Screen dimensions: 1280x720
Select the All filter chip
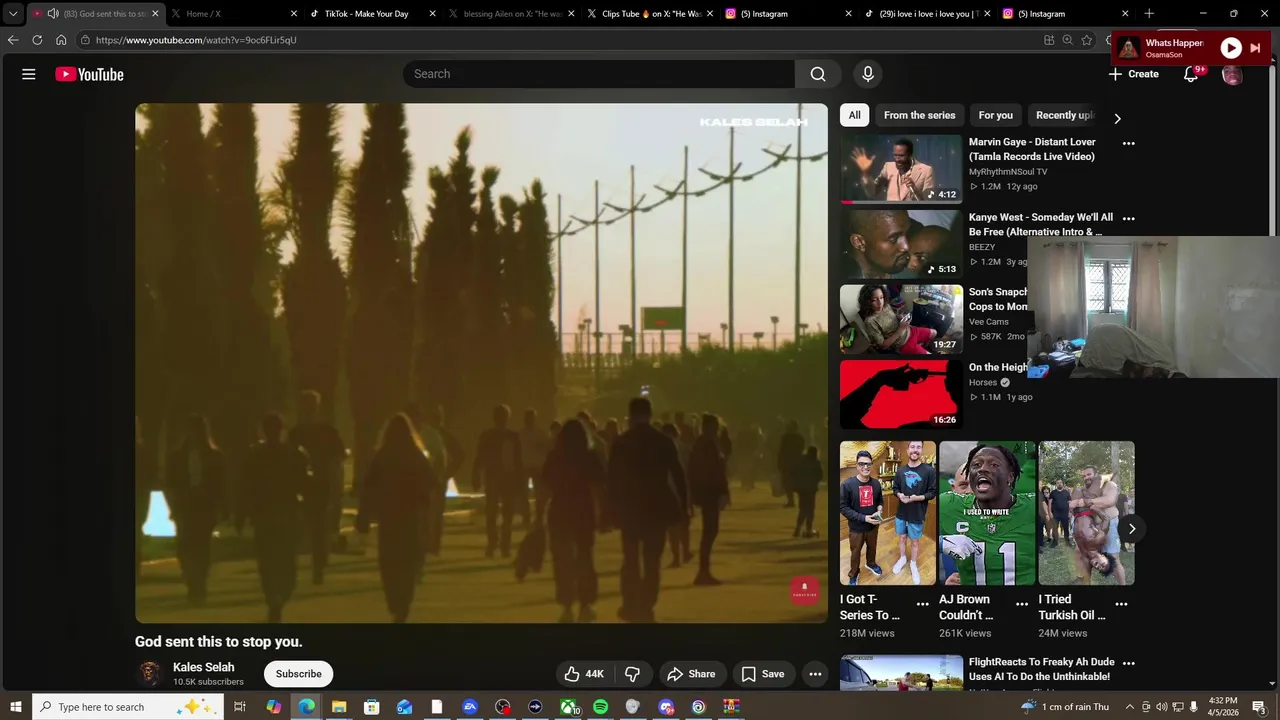tap(854, 115)
